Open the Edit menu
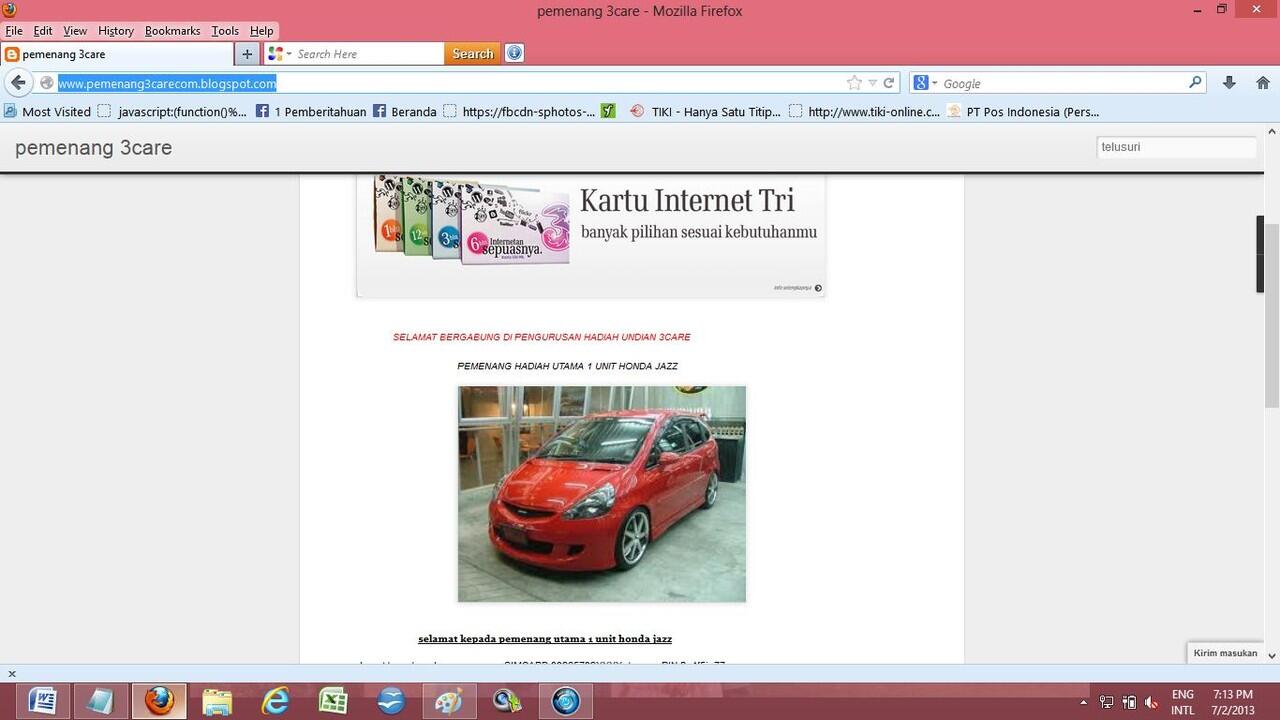This screenshot has width=1280, height=720. click(43, 31)
